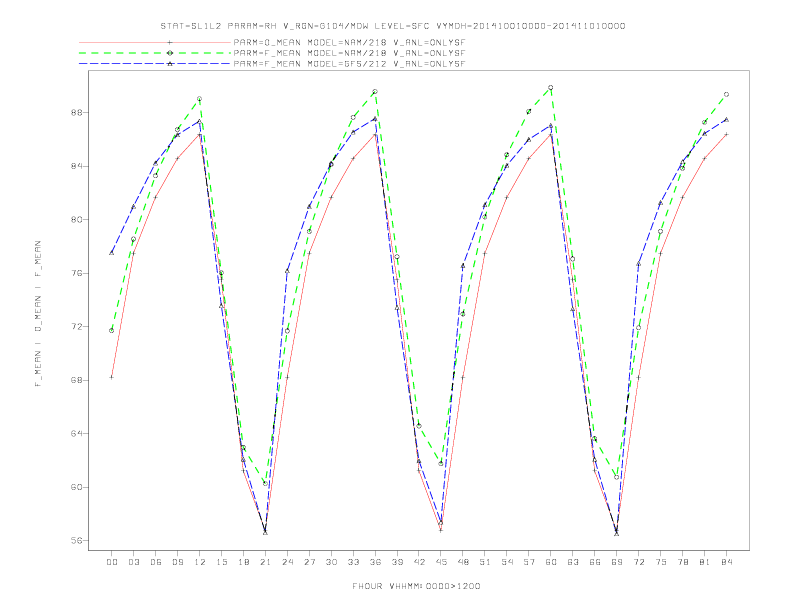Click x-axis tick label '54'

click(507, 562)
